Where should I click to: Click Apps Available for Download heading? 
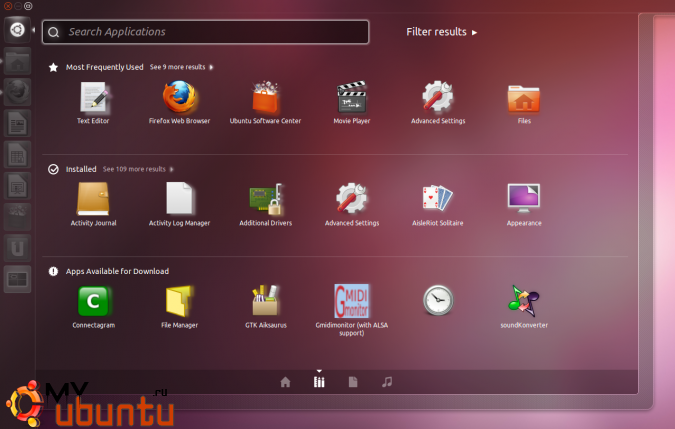[117, 271]
